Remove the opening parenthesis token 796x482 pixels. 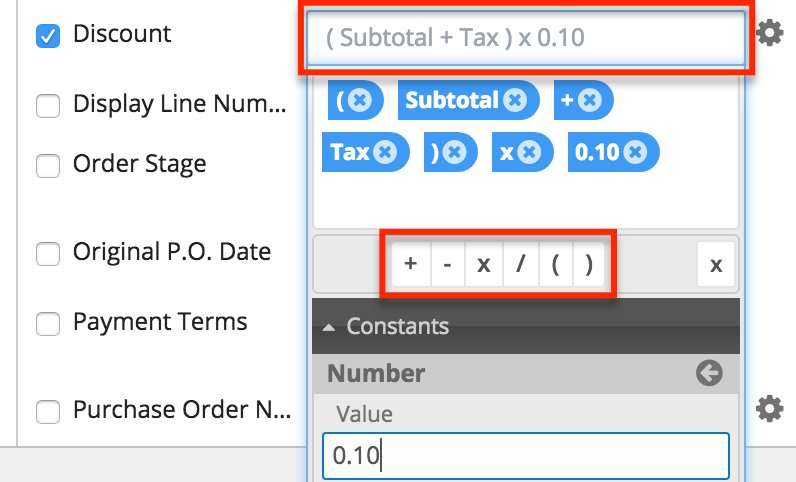(361, 100)
